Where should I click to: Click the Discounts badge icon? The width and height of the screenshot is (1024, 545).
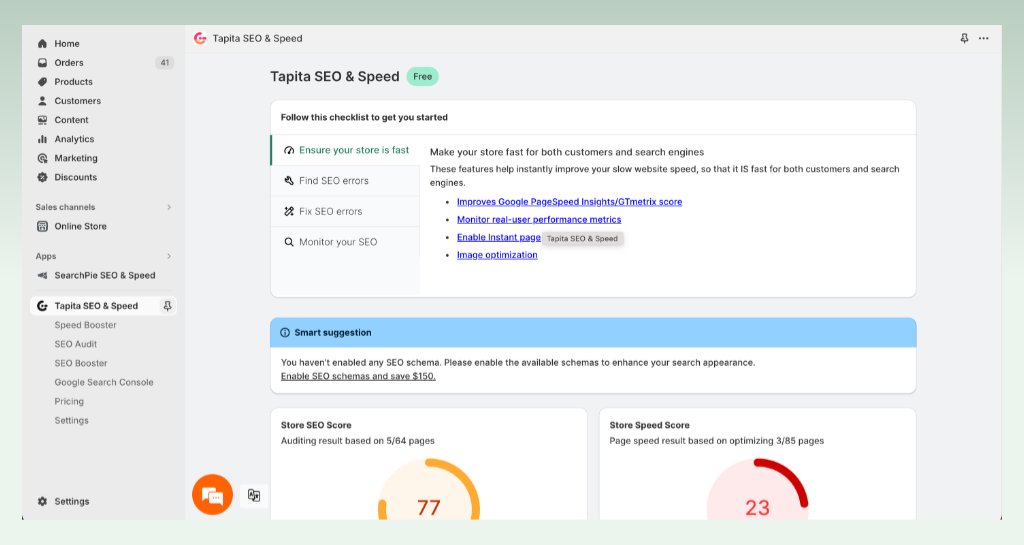pos(42,177)
